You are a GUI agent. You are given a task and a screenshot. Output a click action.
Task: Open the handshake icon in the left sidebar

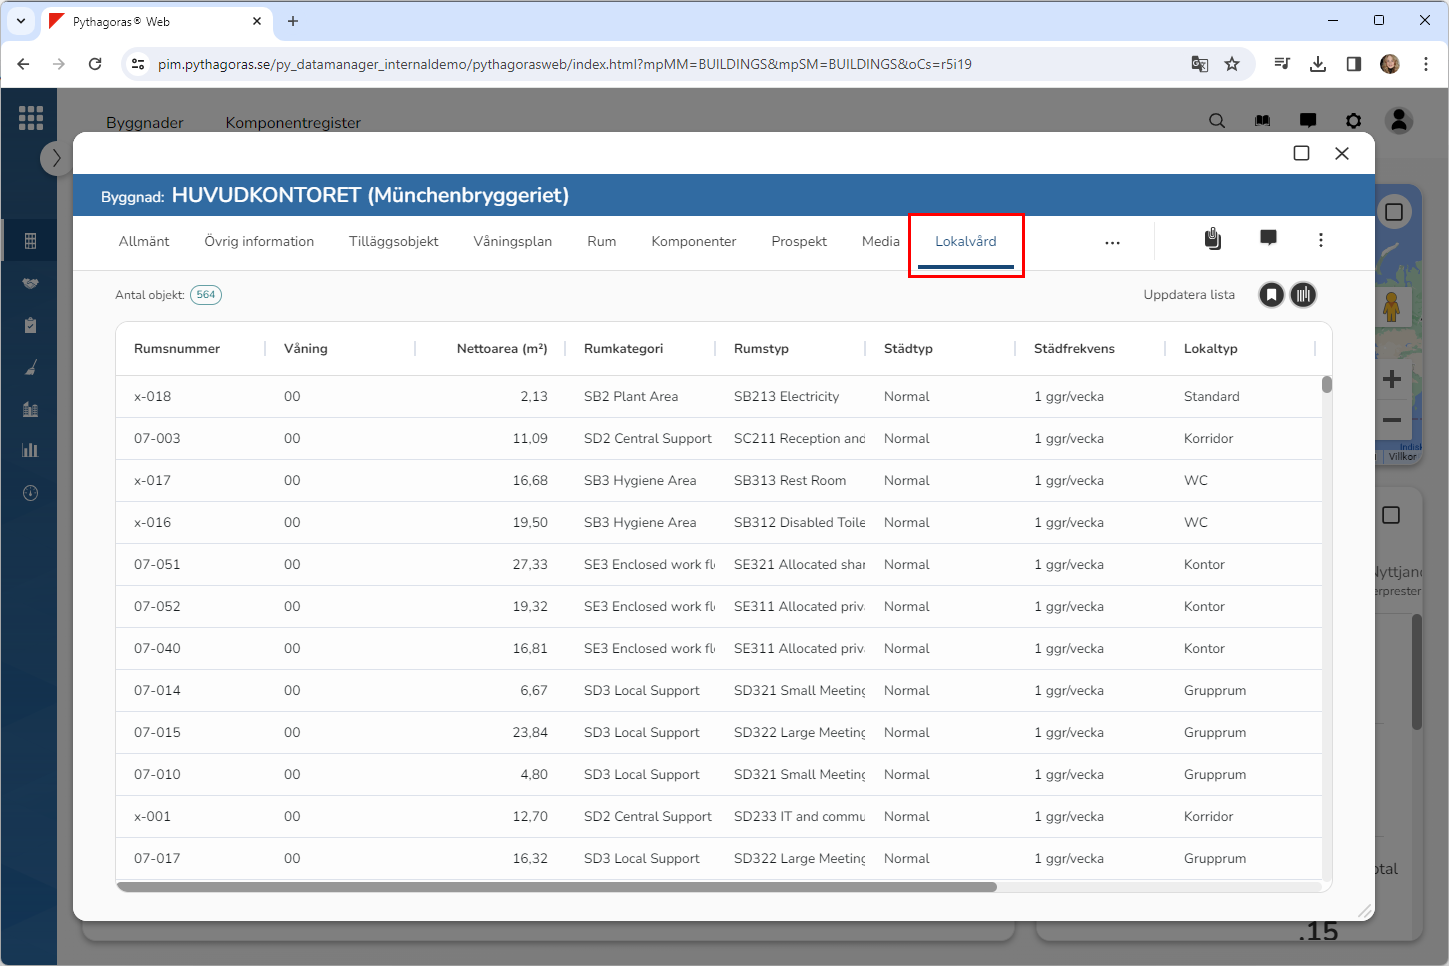coord(30,283)
